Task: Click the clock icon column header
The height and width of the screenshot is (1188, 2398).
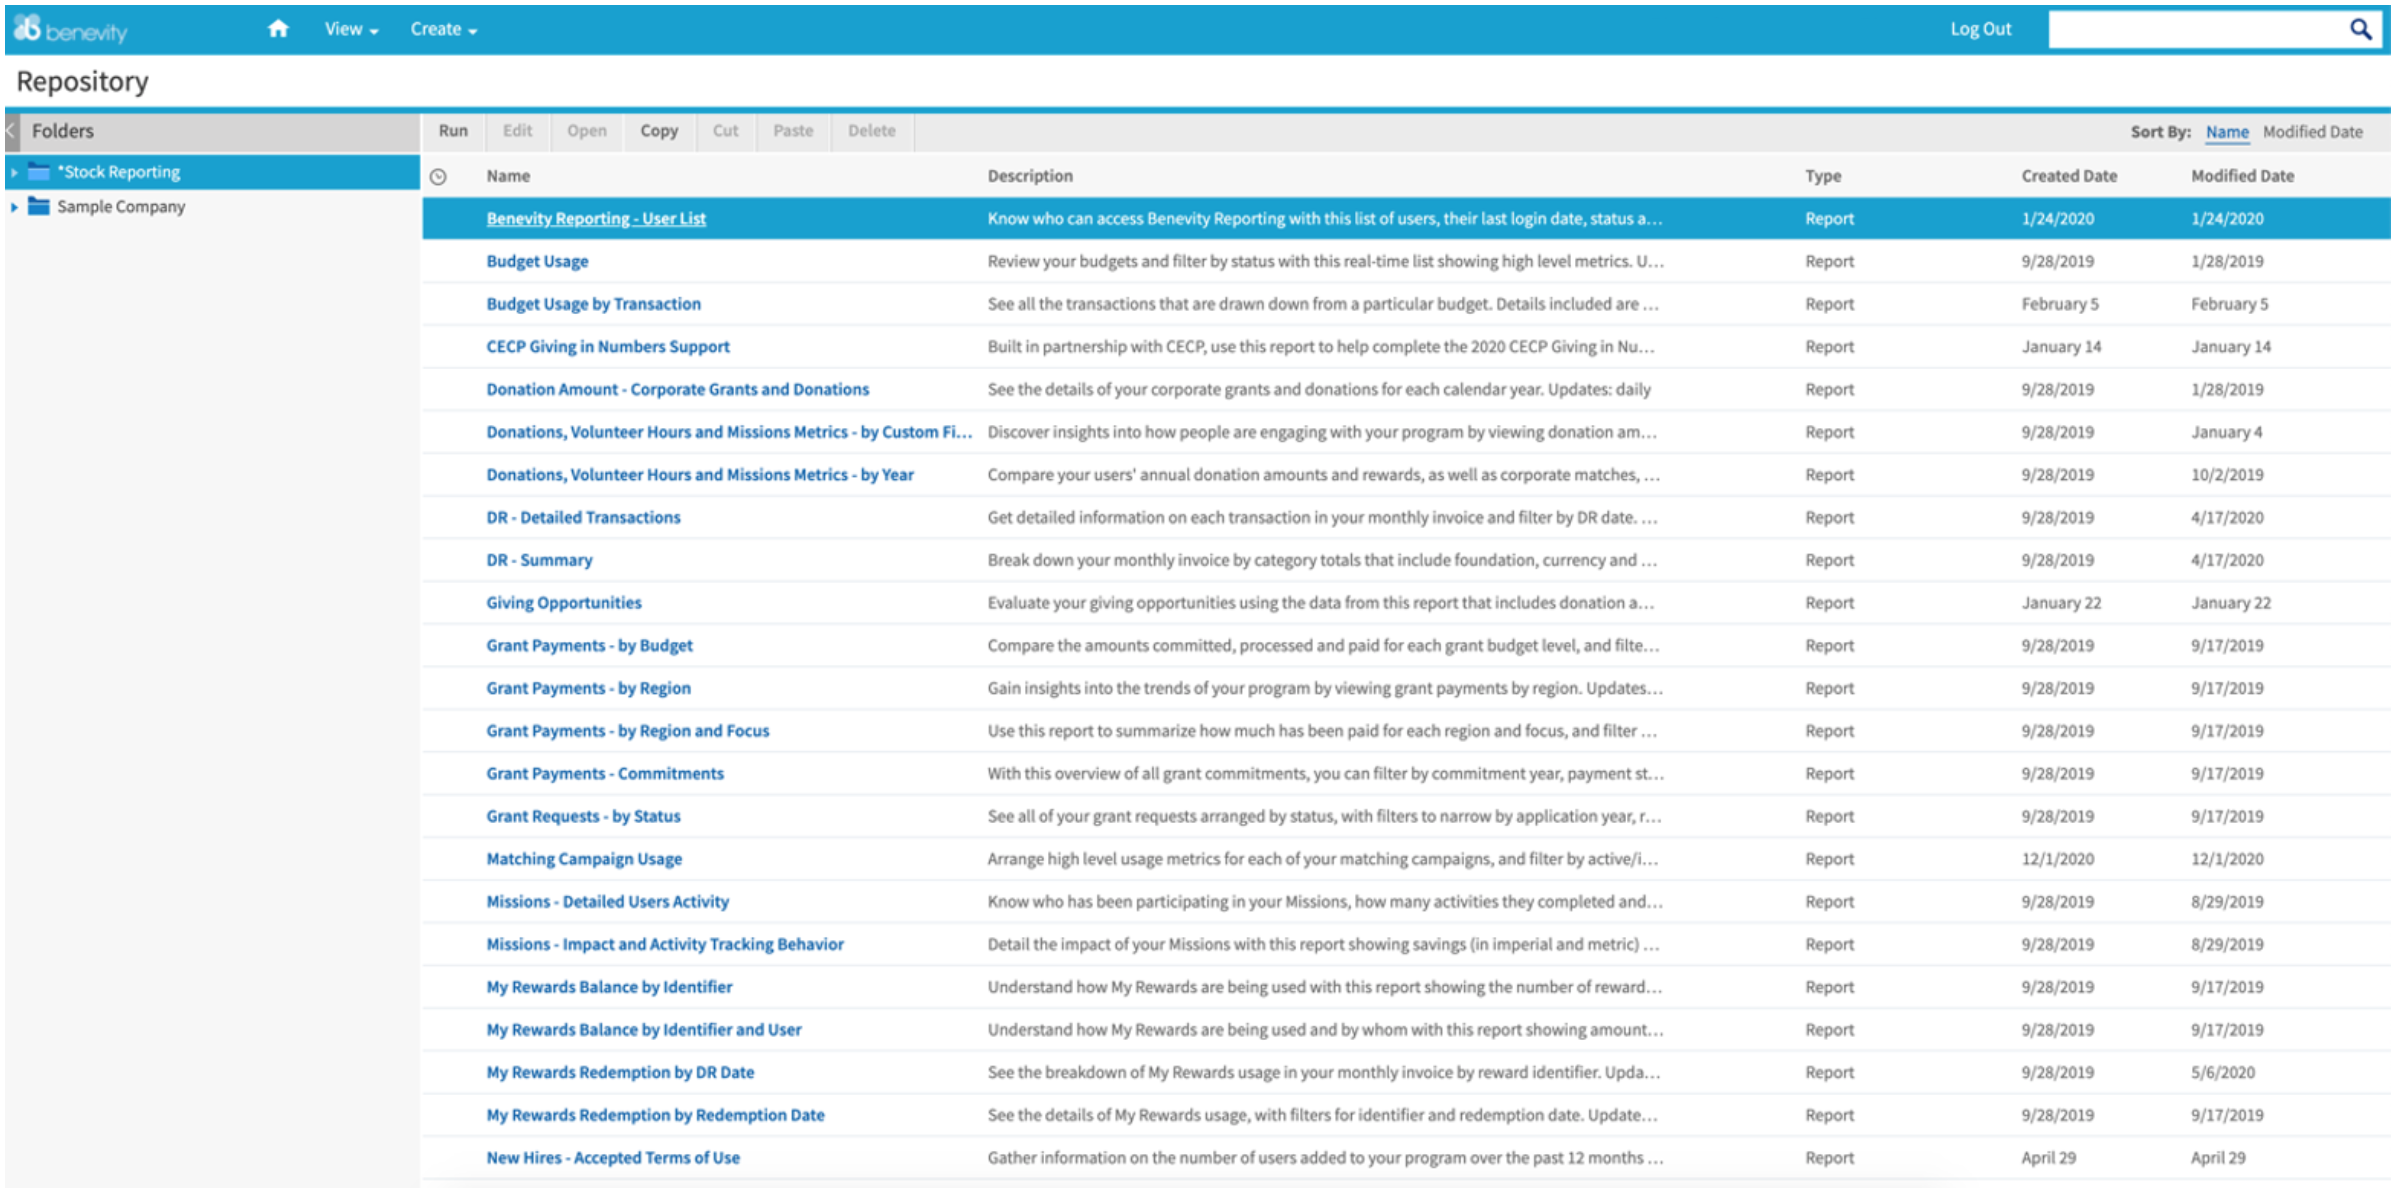Action: [x=438, y=175]
